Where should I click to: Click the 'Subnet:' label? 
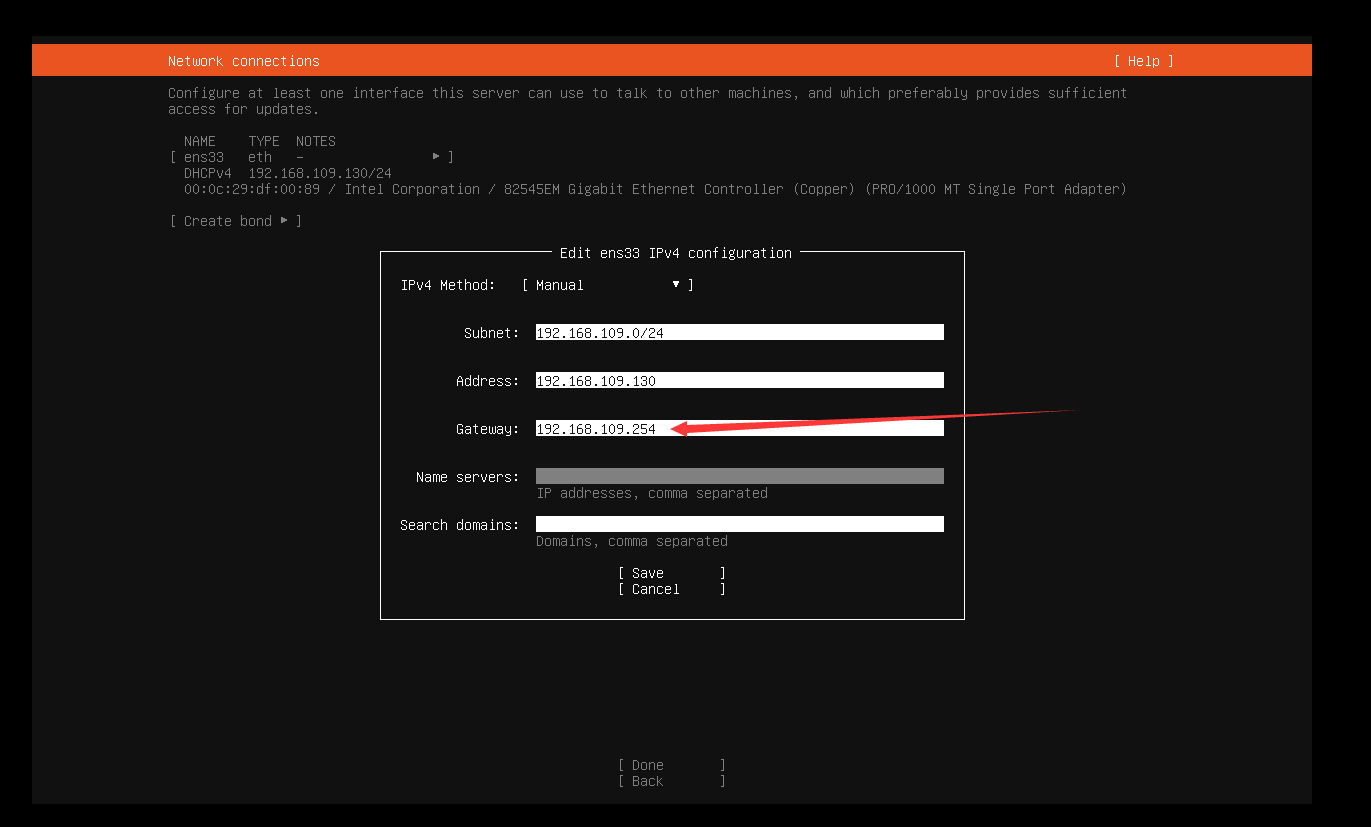[x=492, y=333]
